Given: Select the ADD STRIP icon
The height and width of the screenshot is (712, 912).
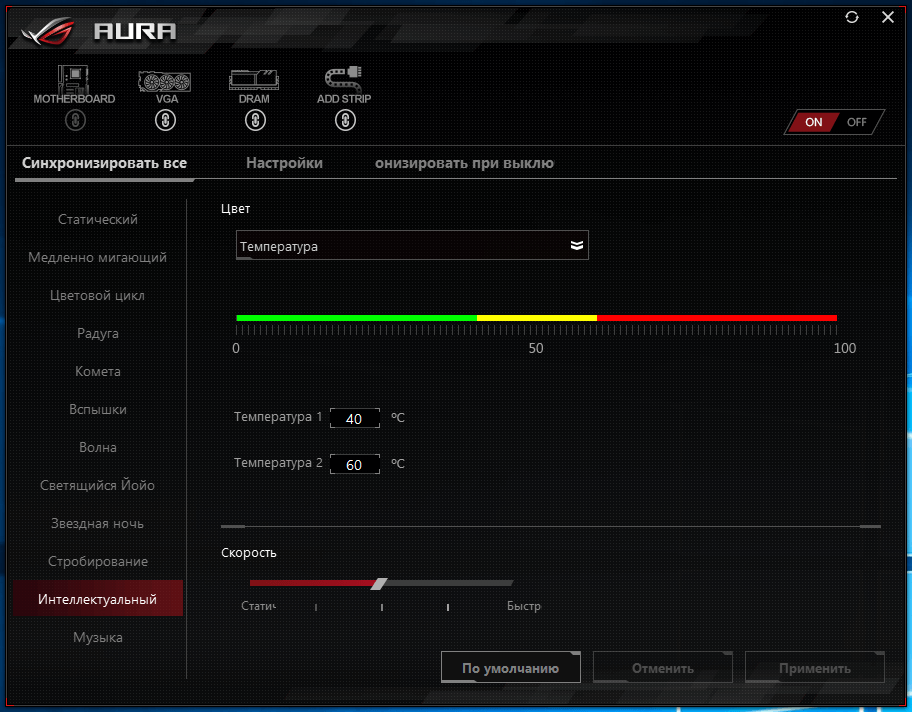Looking at the screenshot, I should 344,80.
